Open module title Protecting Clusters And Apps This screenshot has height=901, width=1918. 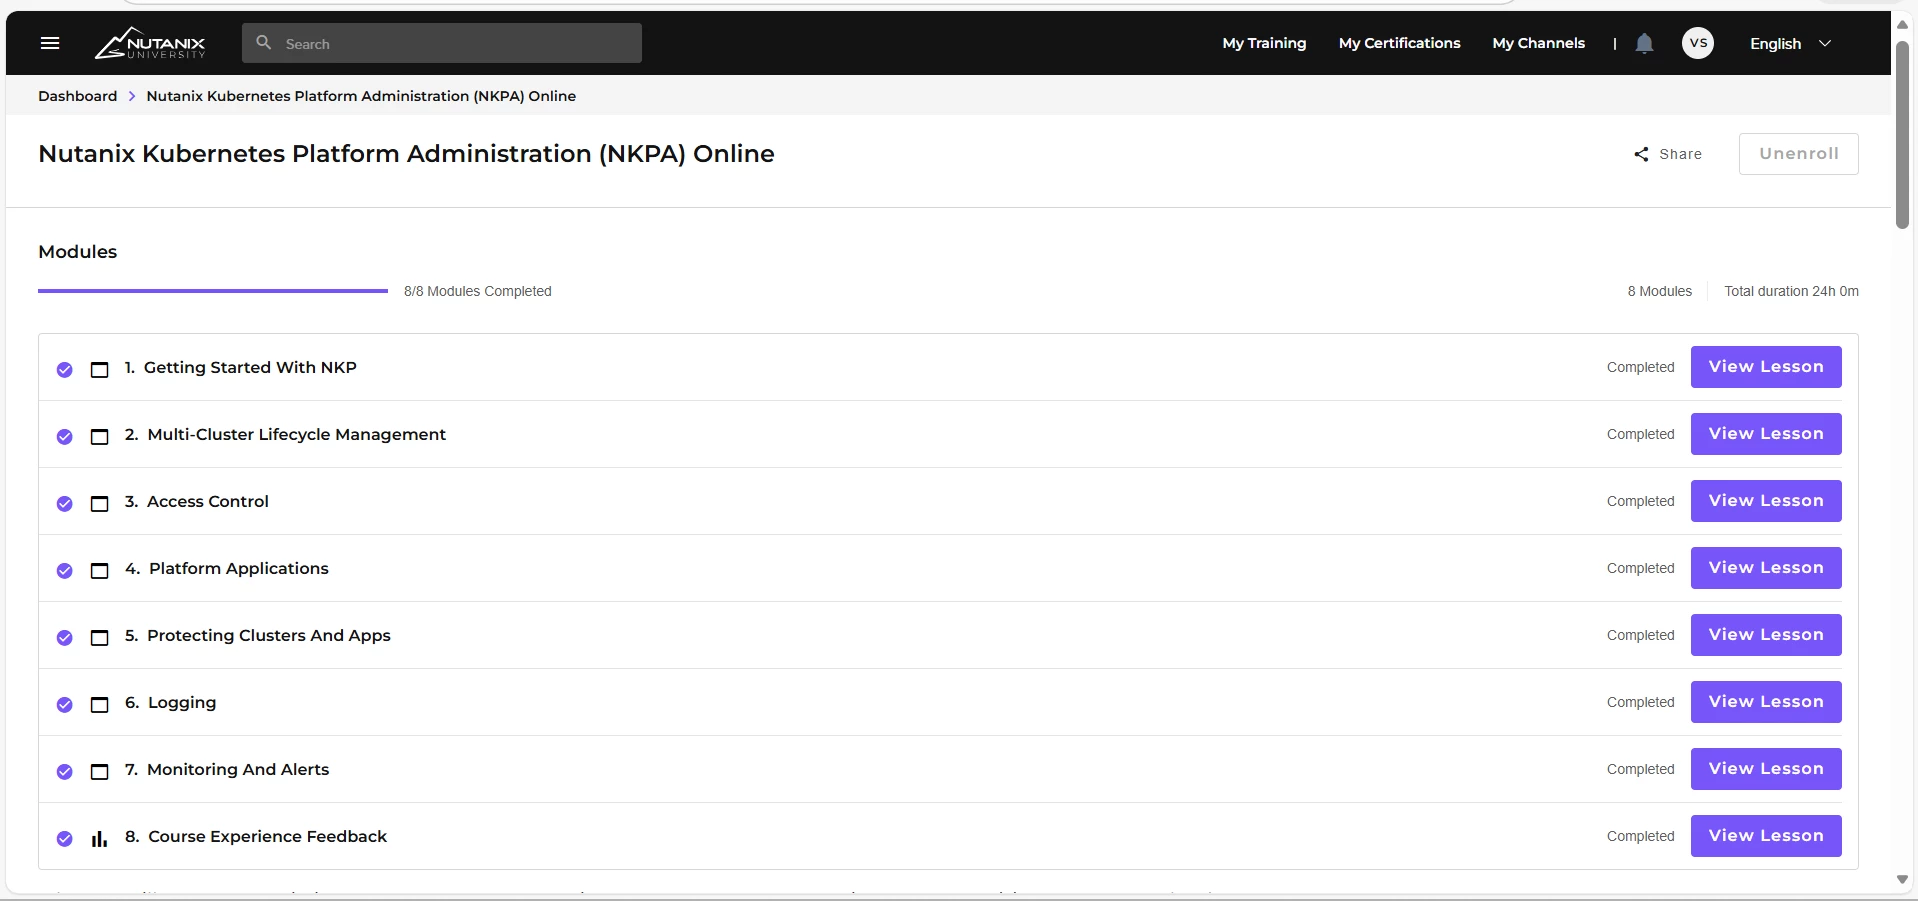[x=269, y=635]
